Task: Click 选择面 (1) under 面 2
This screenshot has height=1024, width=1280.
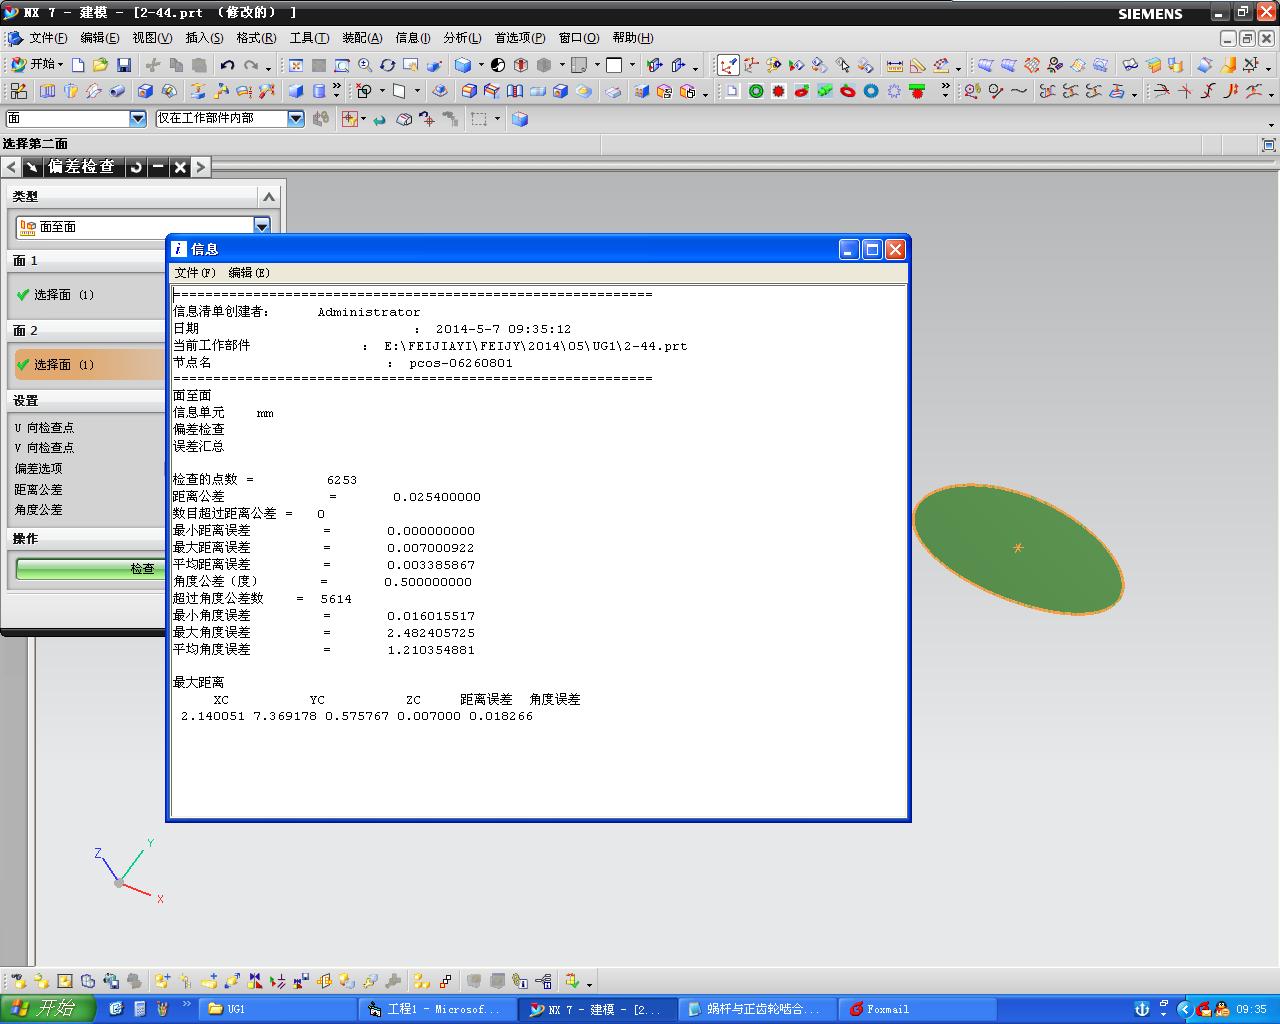Action: point(64,365)
